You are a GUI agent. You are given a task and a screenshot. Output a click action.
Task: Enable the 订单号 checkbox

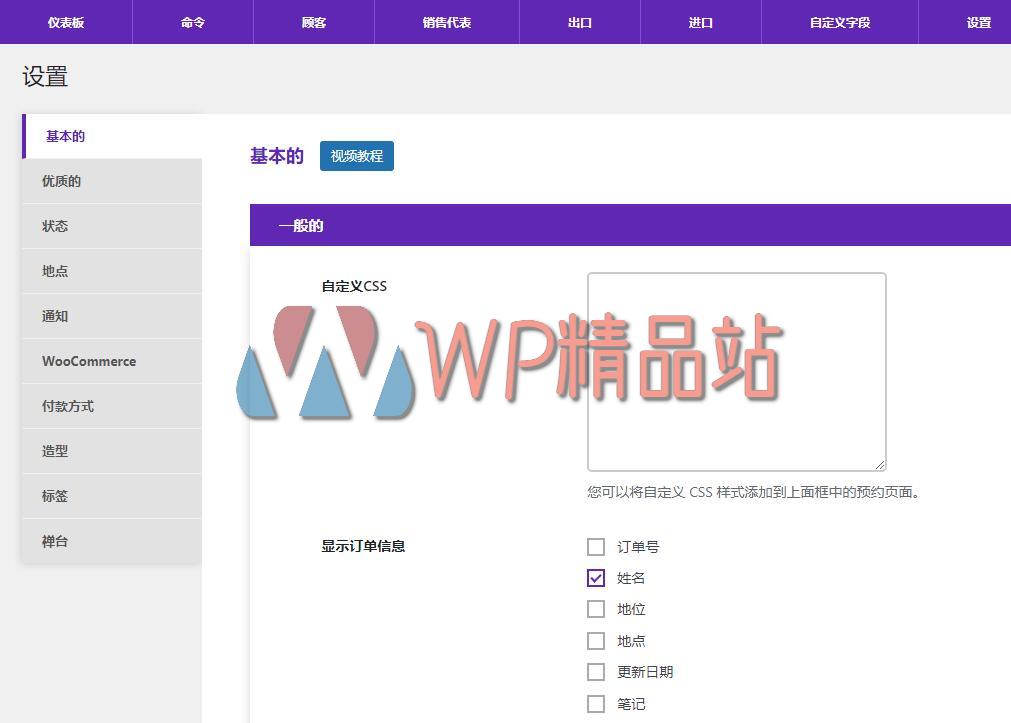pos(596,547)
